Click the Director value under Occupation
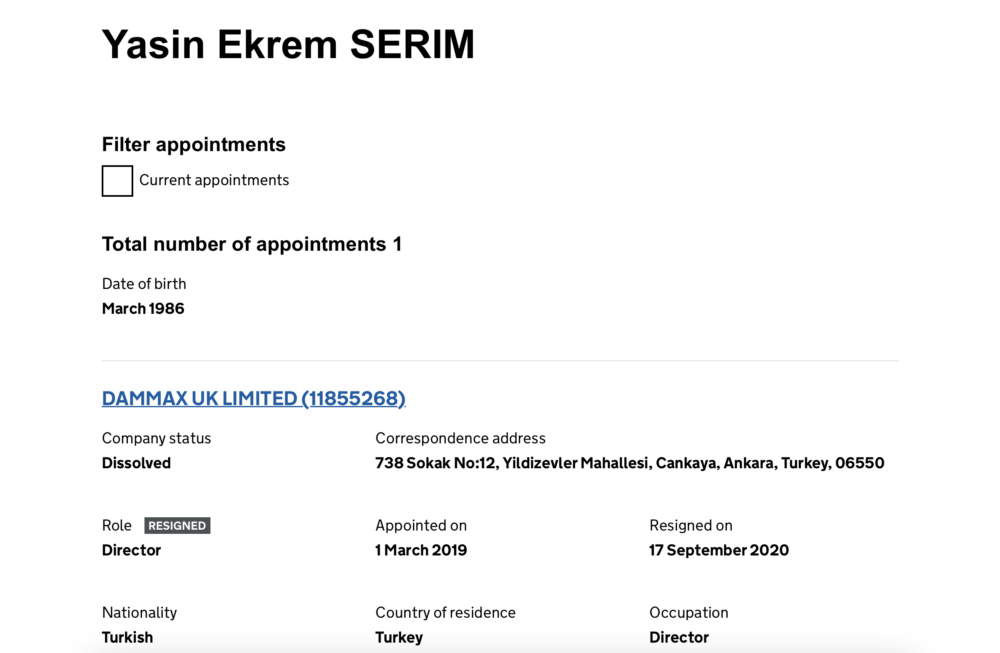1000x653 pixels. tap(679, 637)
